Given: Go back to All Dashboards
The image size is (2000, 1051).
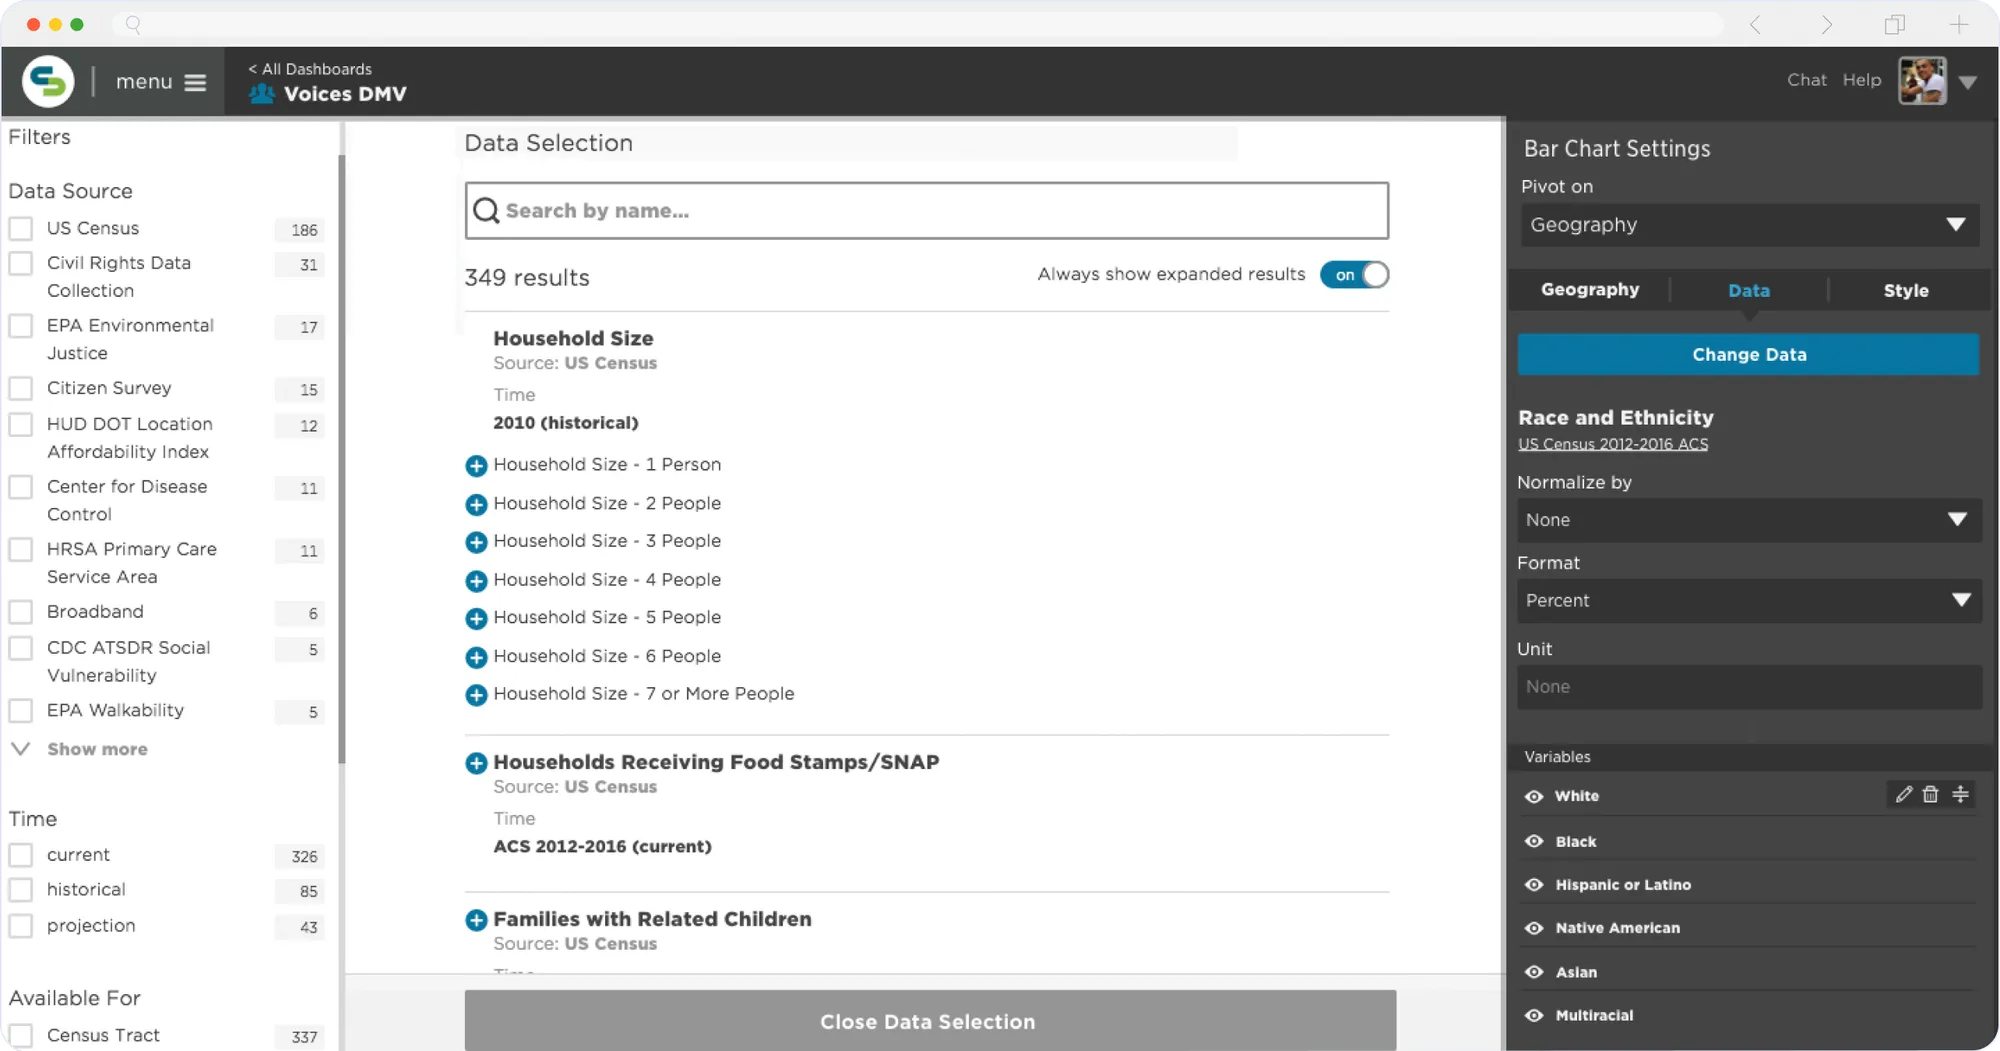Looking at the screenshot, I should [x=310, y=69].
